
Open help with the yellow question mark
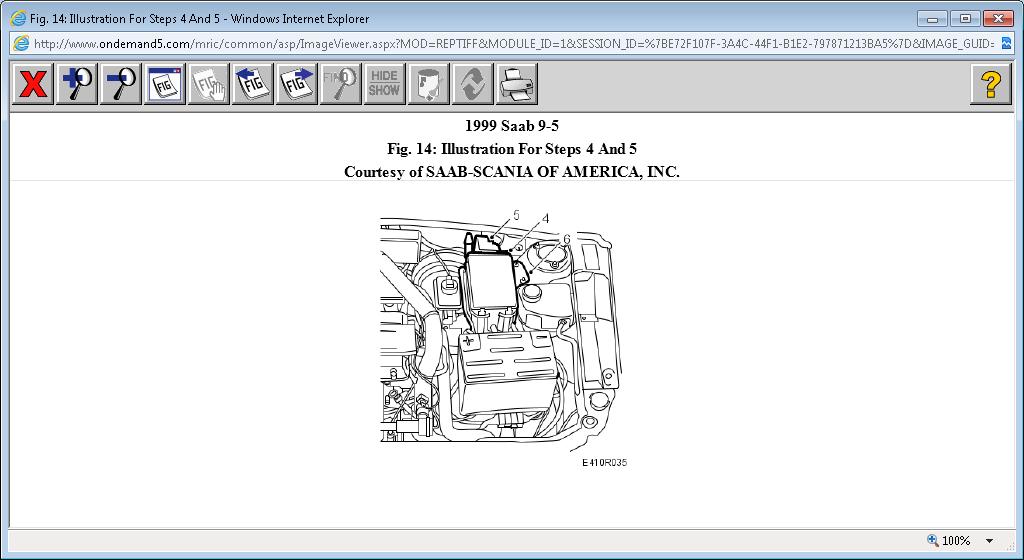(x=991, y=84)
